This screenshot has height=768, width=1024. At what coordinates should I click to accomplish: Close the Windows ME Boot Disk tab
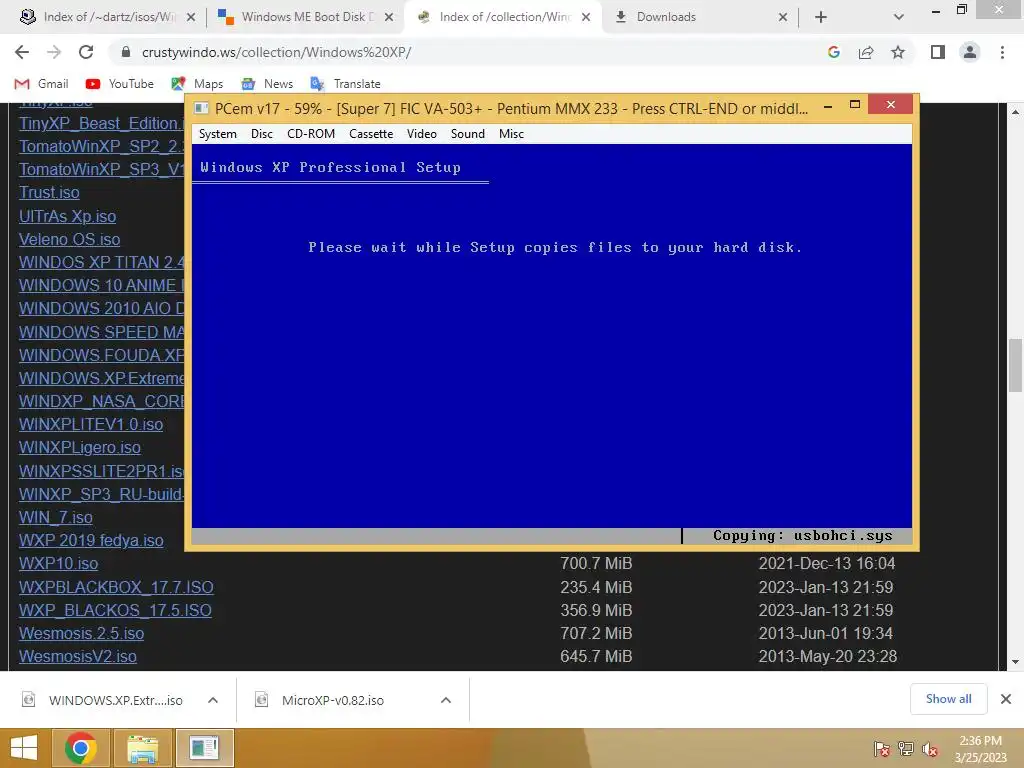point(389,17)
